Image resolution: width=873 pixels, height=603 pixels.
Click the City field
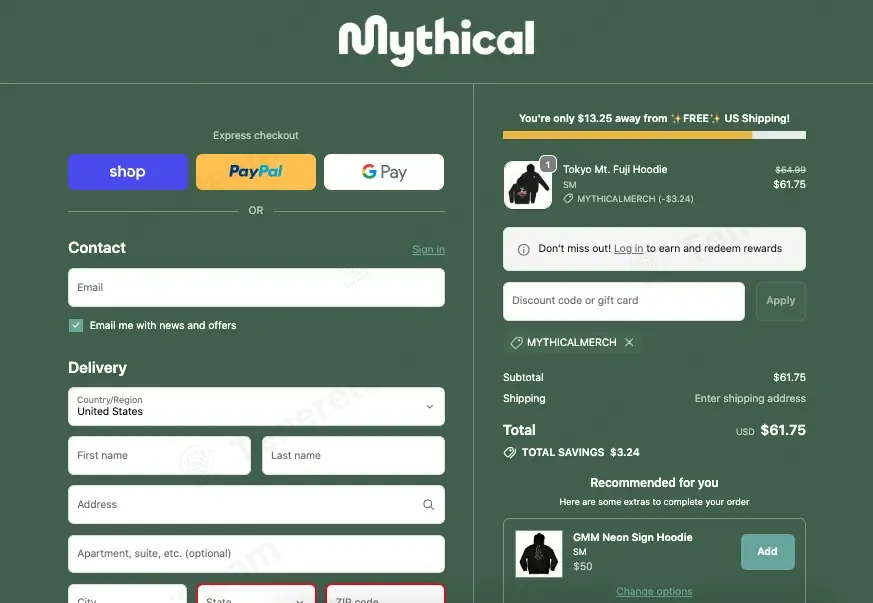(x=127, y=594)
